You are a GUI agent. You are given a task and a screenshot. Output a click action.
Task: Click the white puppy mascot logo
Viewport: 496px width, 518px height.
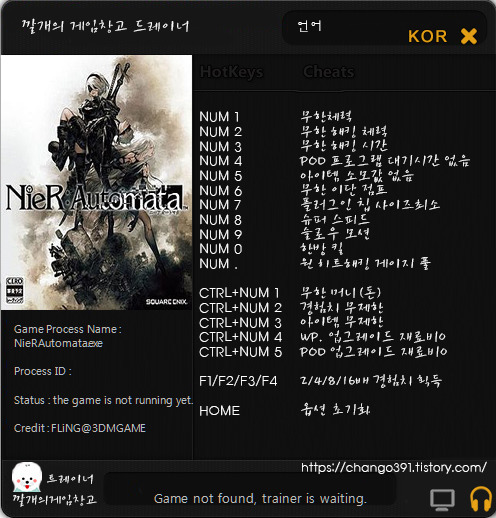[27, 477]
